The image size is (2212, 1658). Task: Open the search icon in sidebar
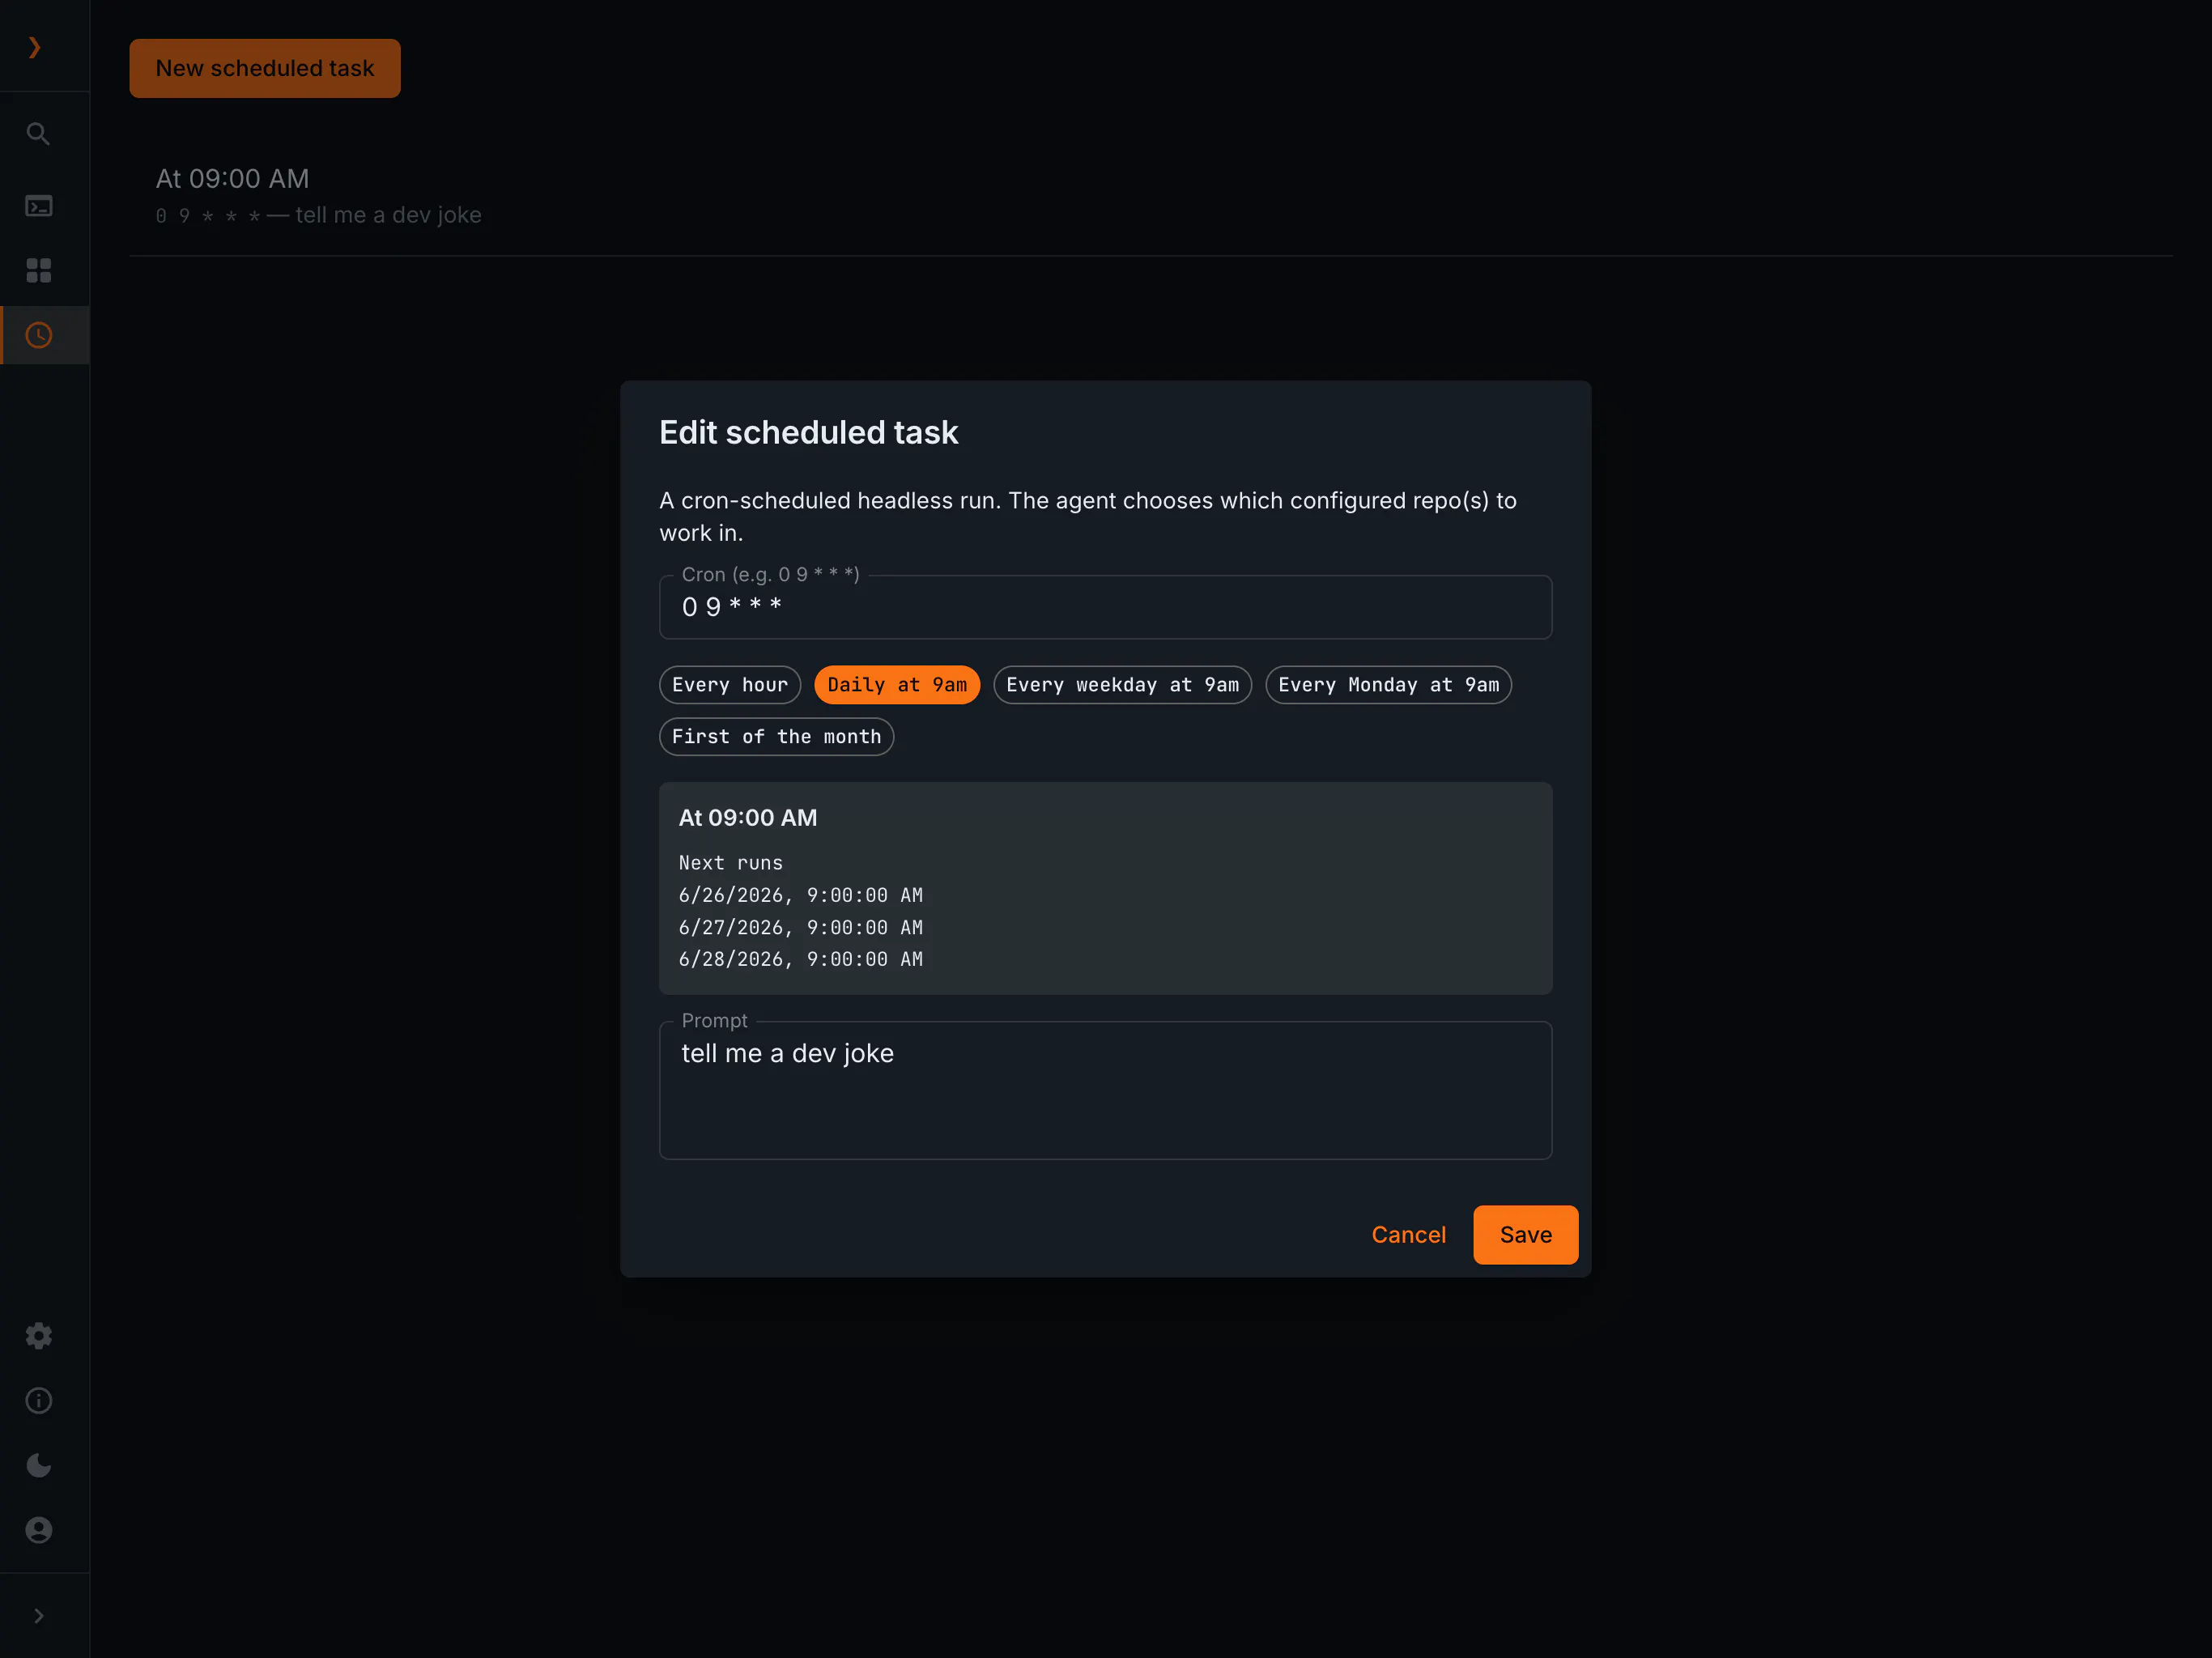38,134
